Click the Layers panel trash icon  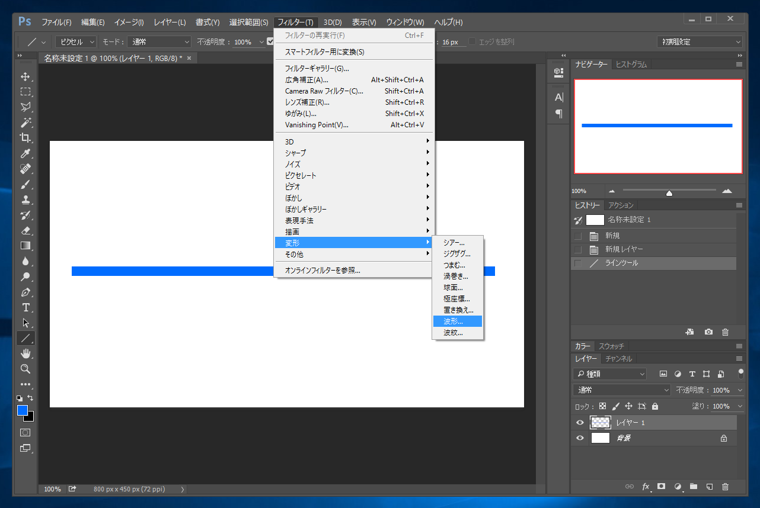tap(725, 487)
